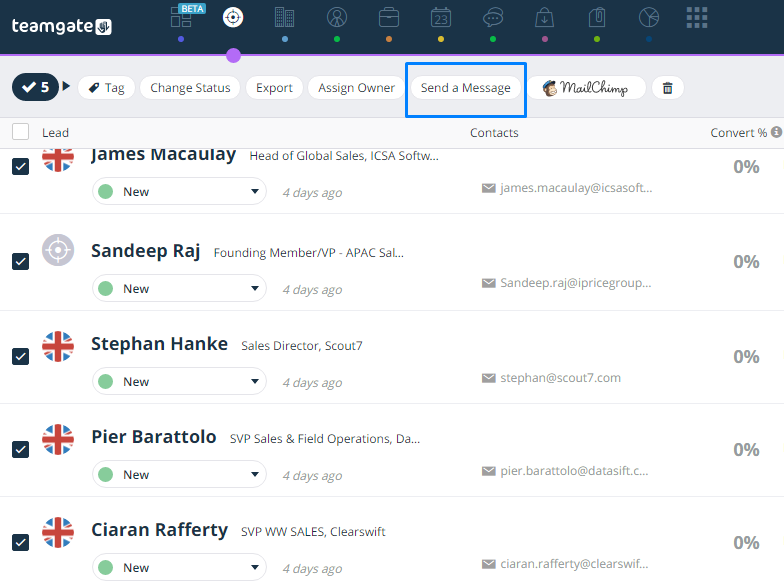Sort by the Contacts column header
Screen dimensions: 784x587
(494, 132)
